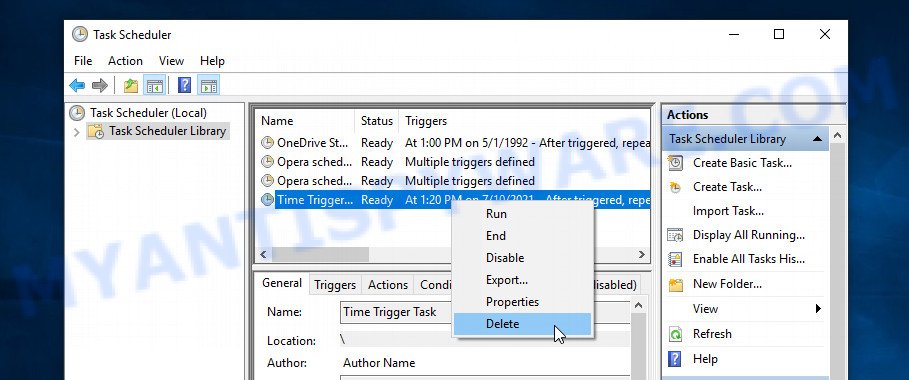The width and height of the screenshot is (909, 380).
Task: Click Refresh in the Actions pane
Action: point(712,334)
